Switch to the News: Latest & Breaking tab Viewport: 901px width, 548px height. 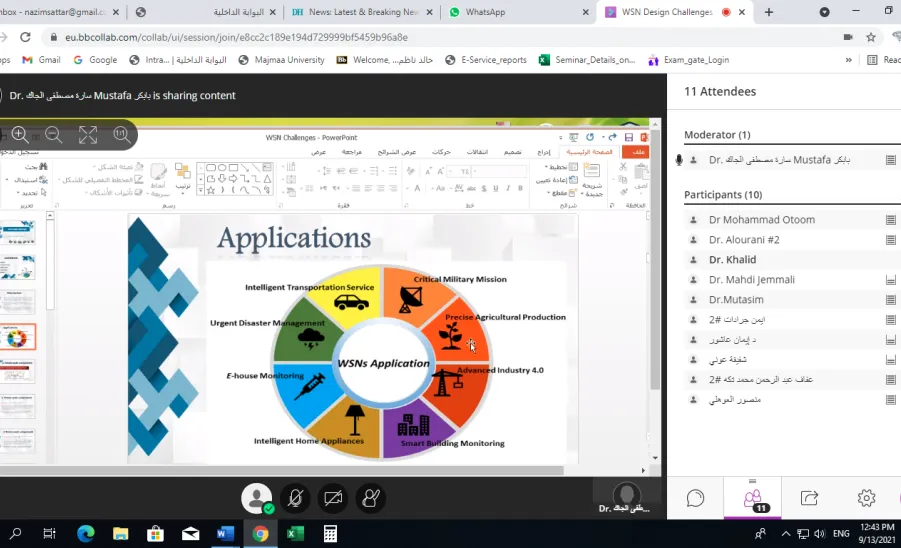click(362, 12)
